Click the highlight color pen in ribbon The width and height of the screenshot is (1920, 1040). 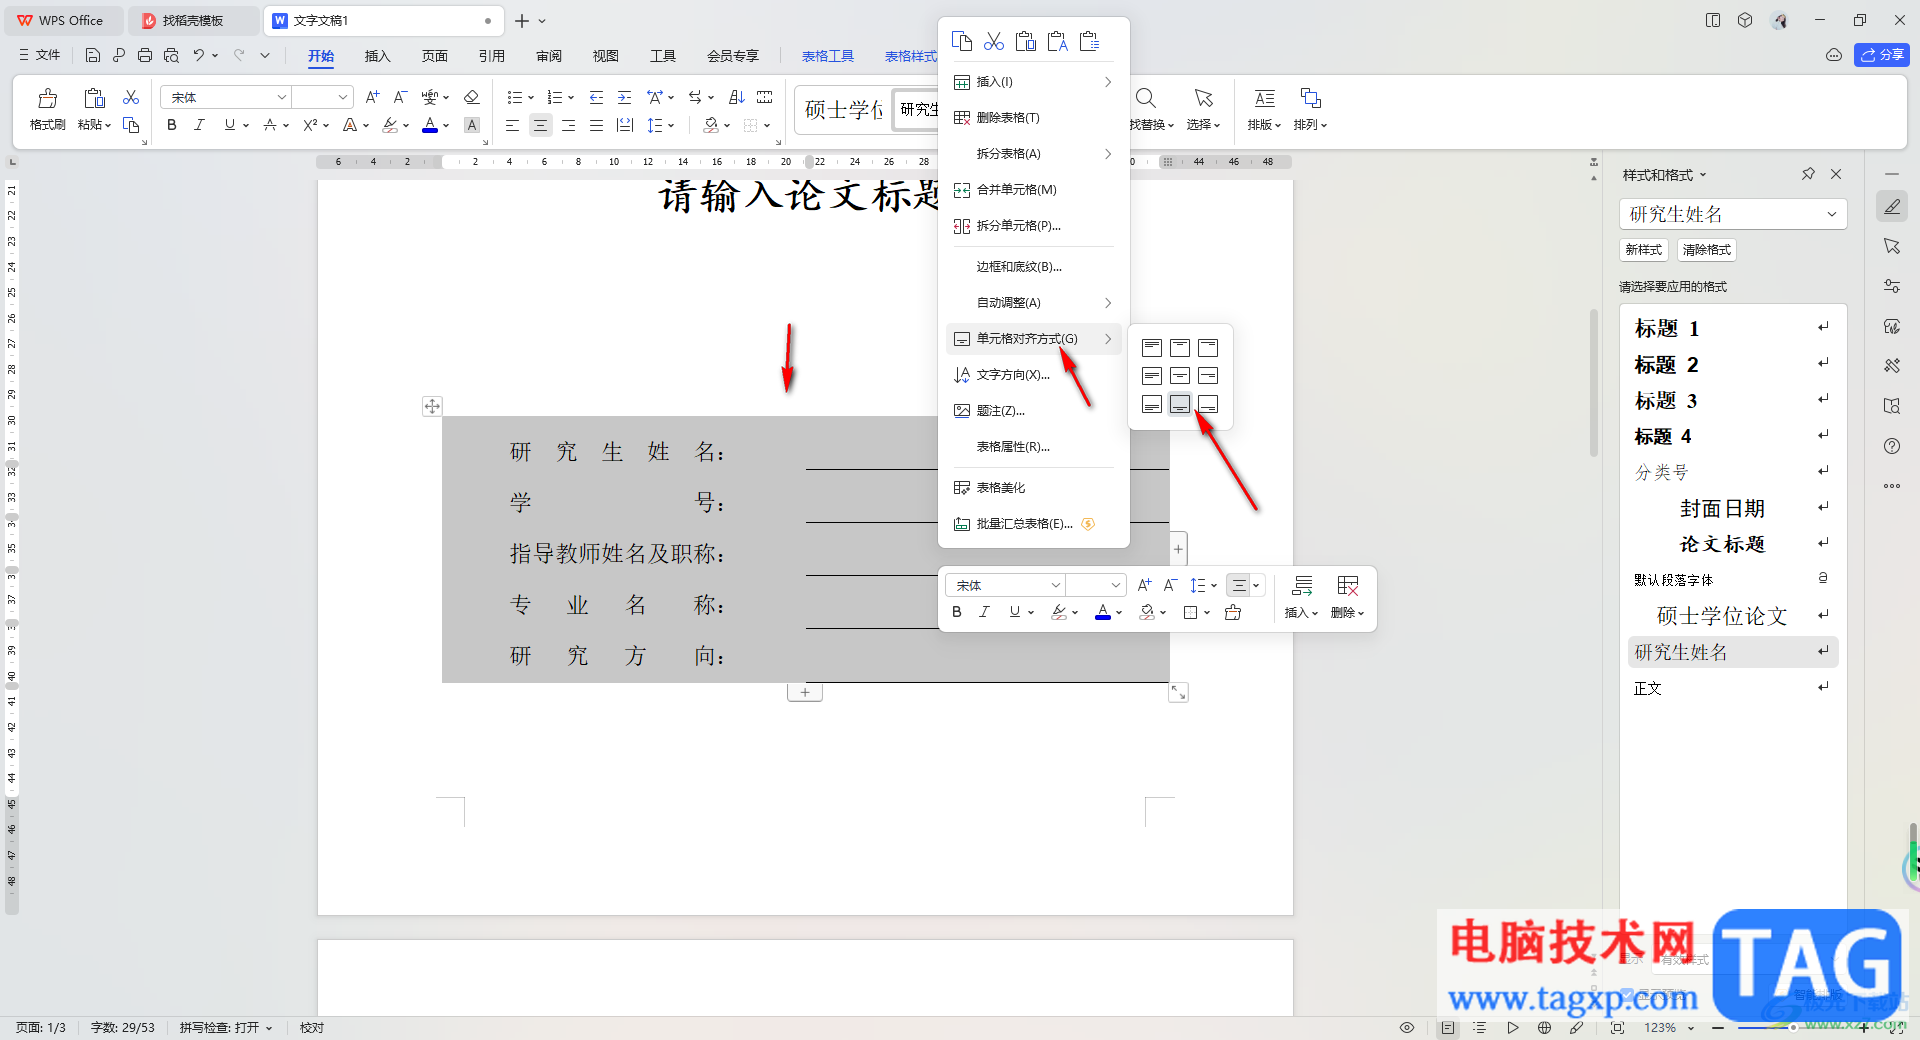tap(390, 125)
